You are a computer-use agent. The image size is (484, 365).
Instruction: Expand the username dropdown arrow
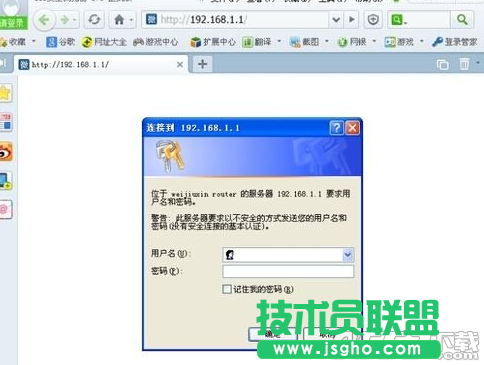348,255
